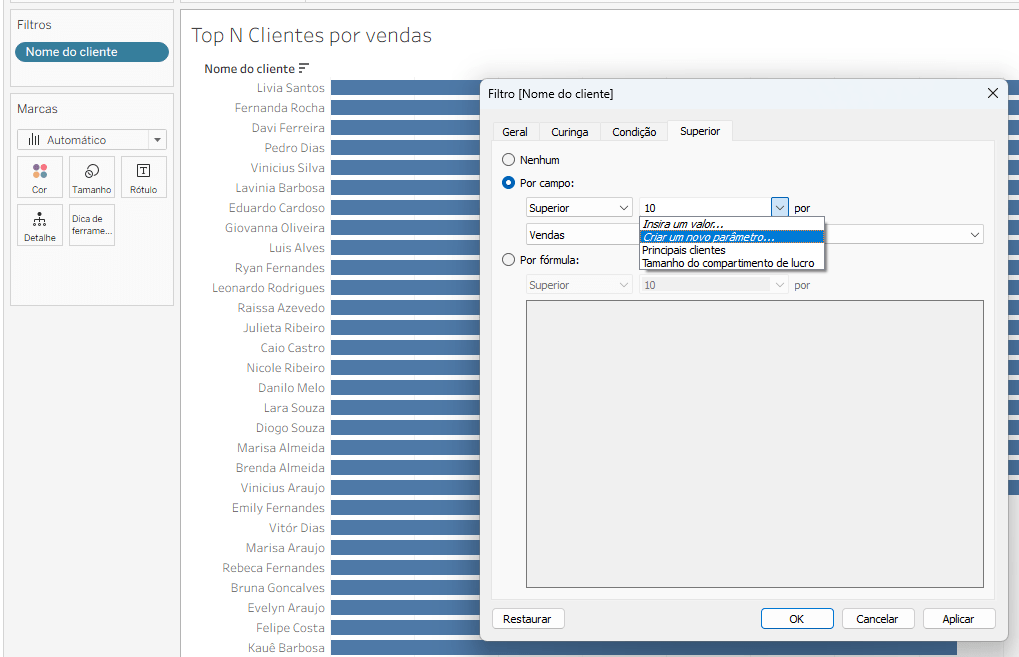Choose Principais clientes from the list
Image resolution: width=1019 pixels, height=657 pixels.
tap(684, 250)
